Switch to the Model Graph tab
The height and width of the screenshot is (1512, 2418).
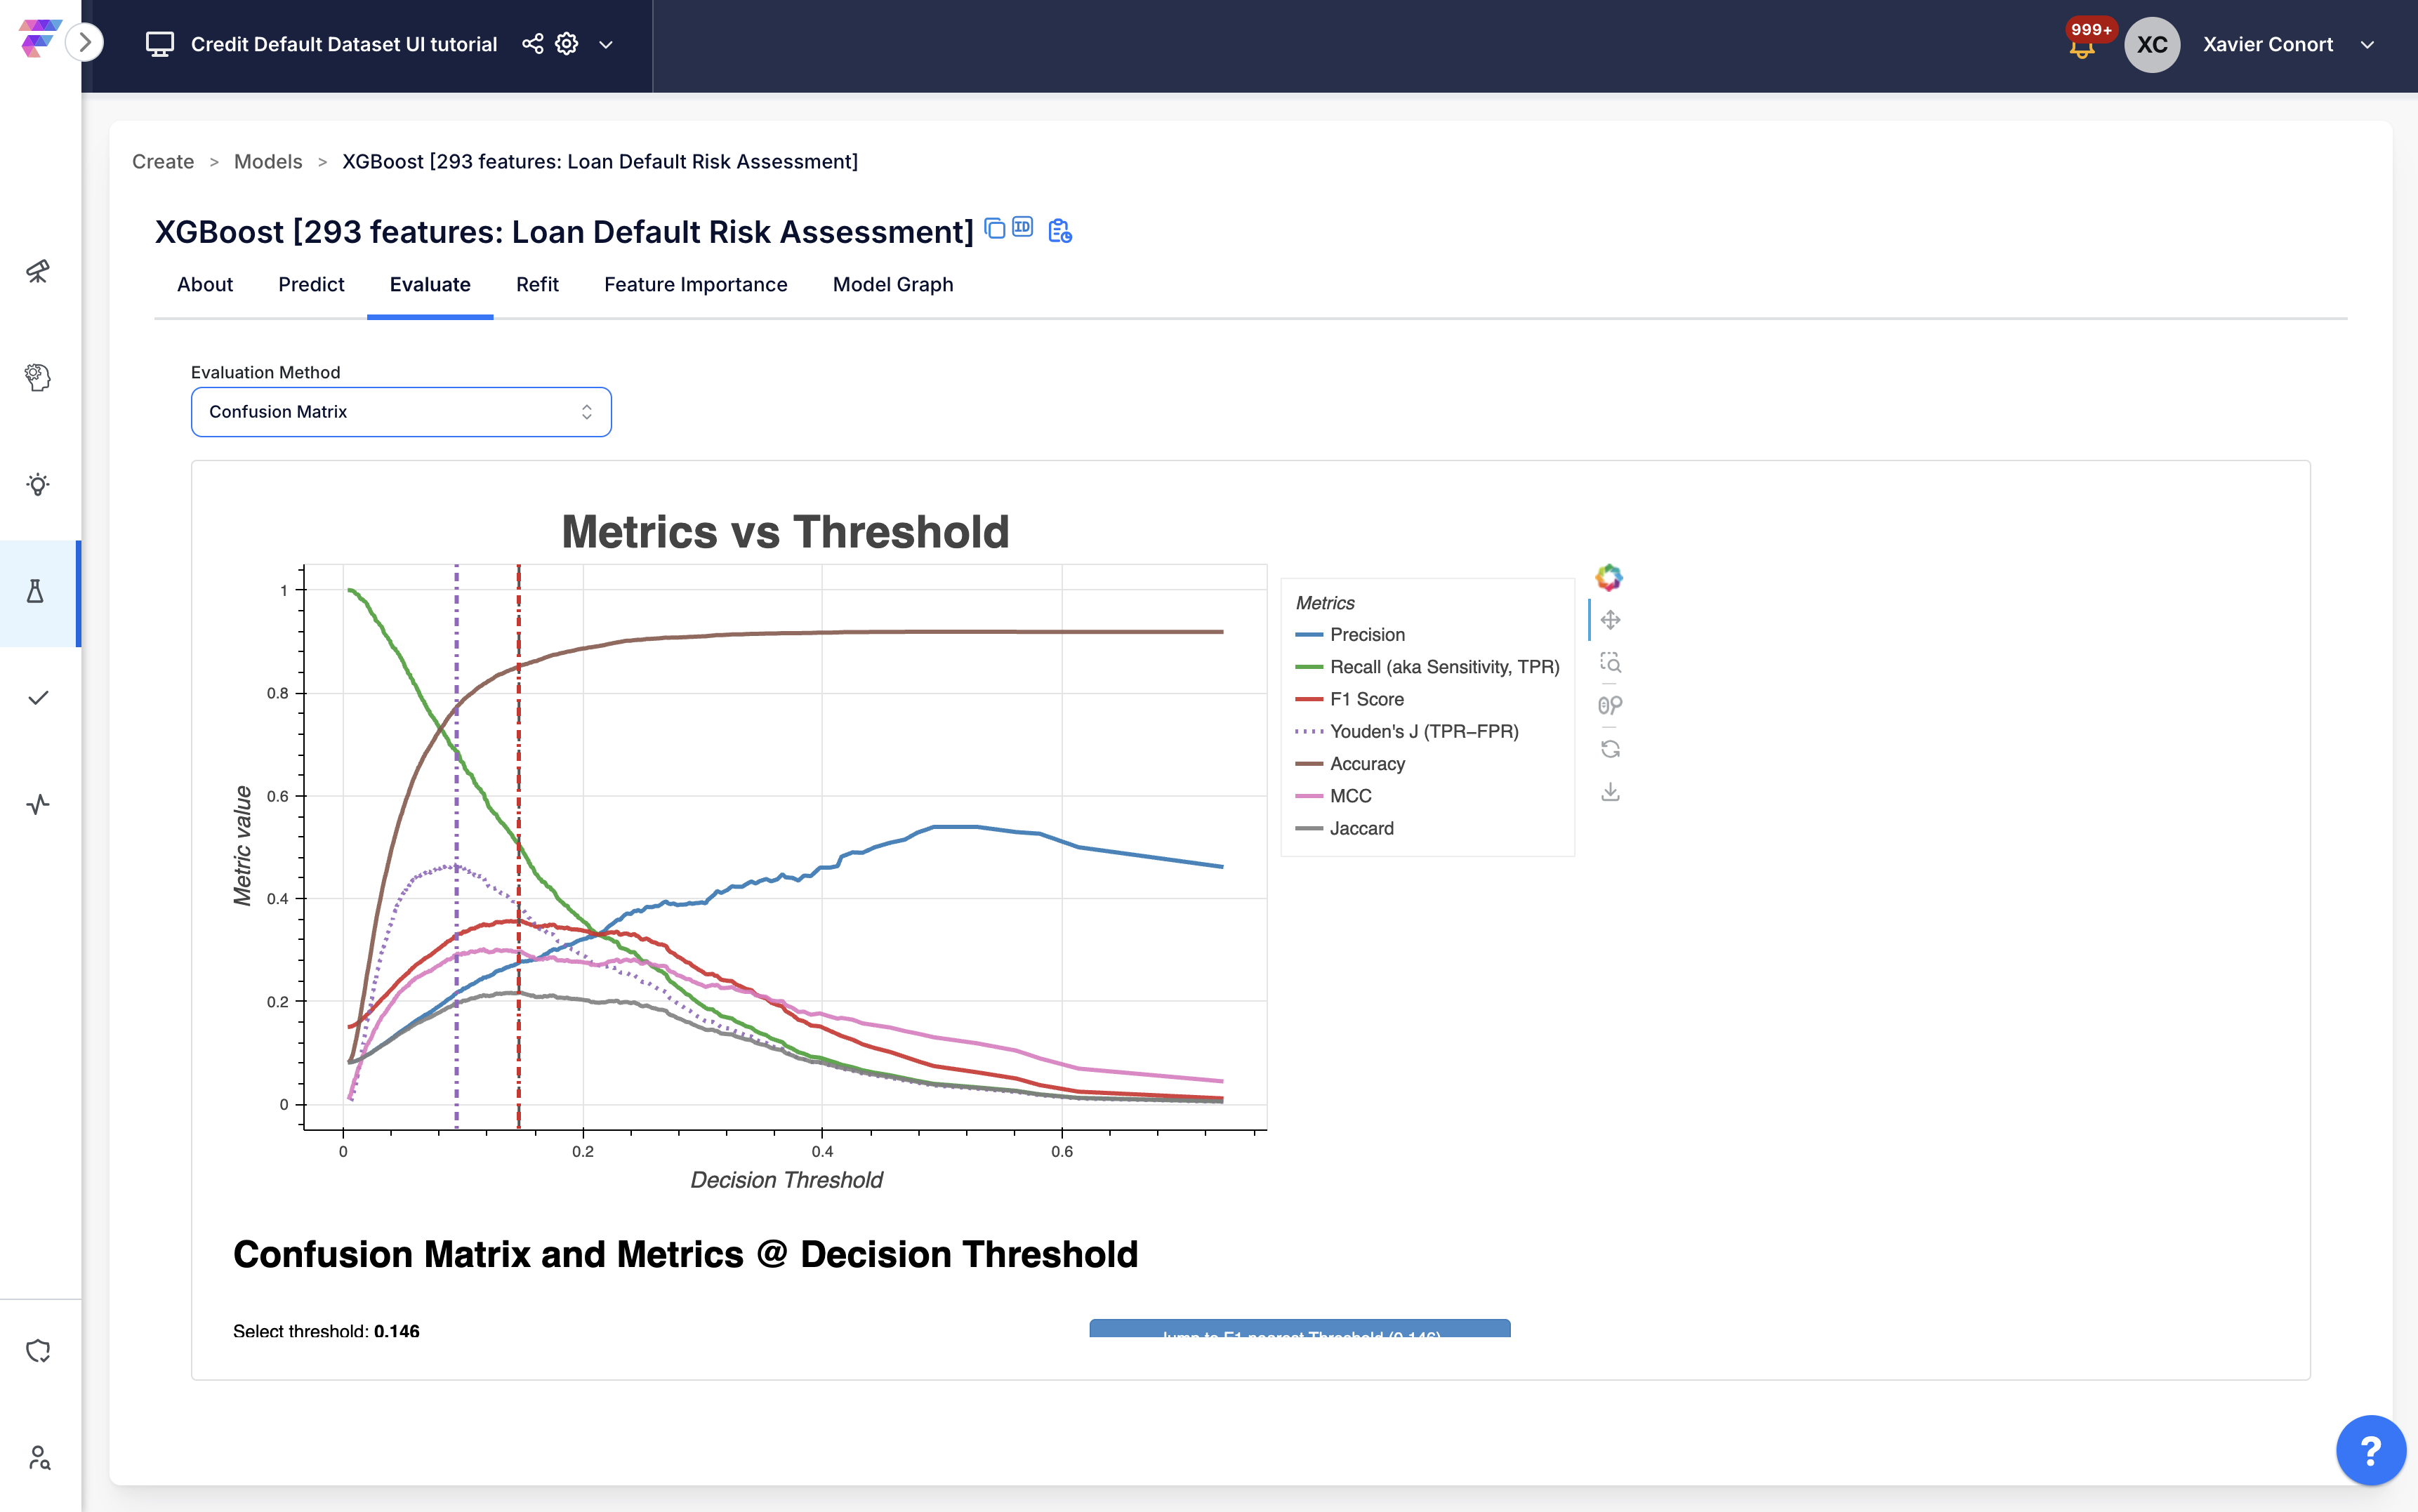[892, 285]
